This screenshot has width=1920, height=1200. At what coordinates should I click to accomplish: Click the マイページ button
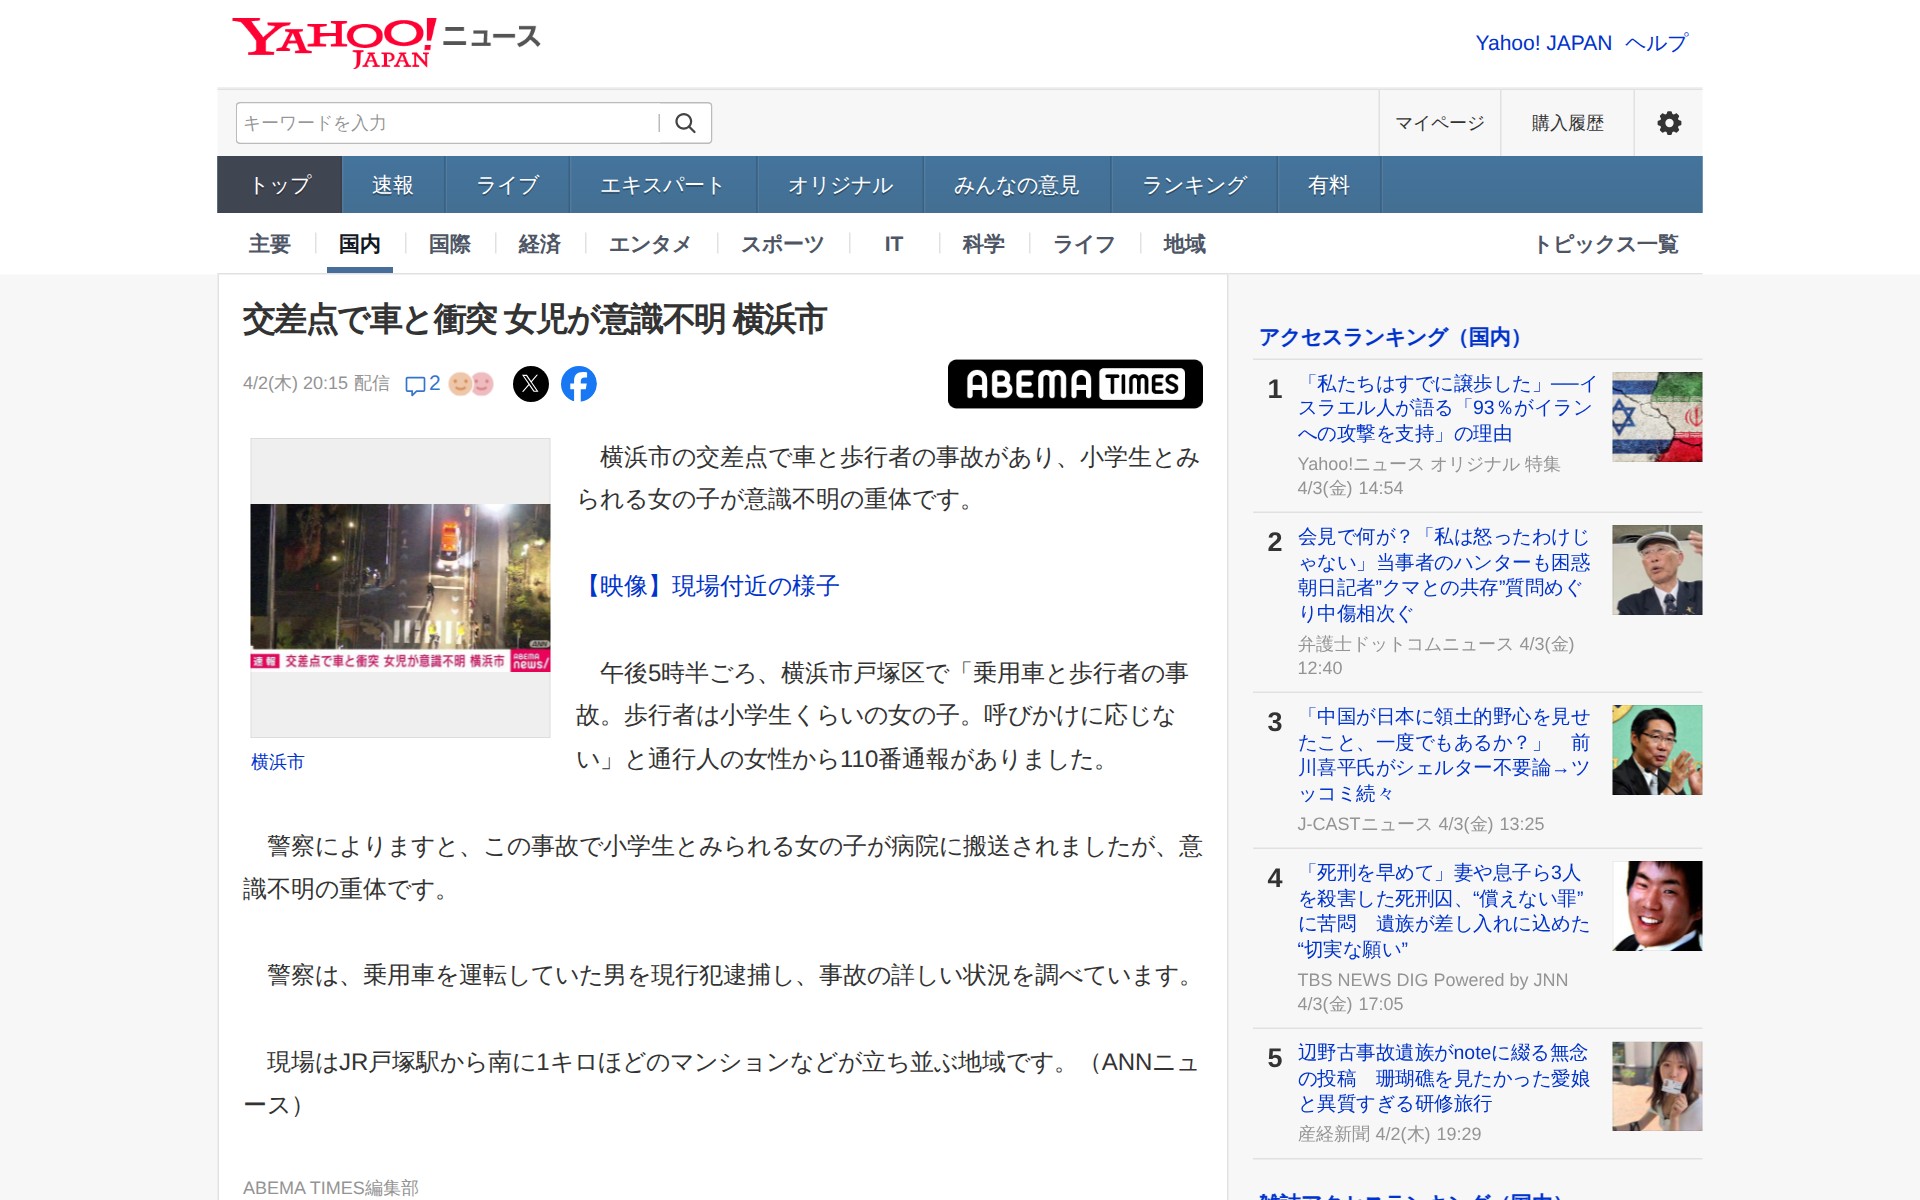click(1439, 123)
